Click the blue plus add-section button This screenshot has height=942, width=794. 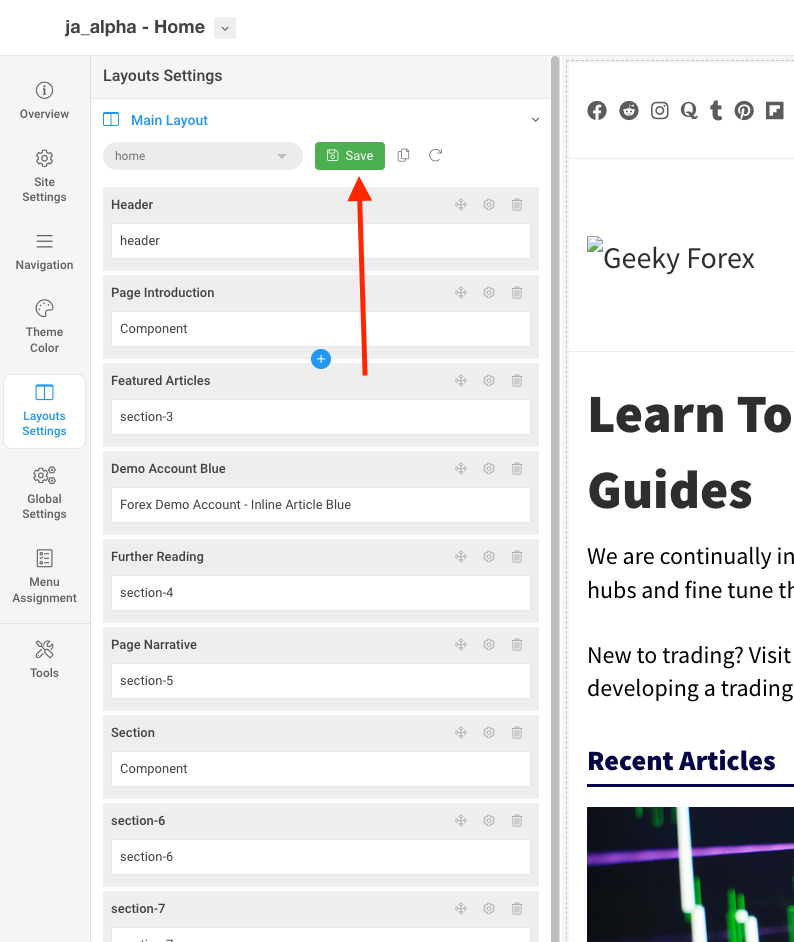click(x=321, y=359)
